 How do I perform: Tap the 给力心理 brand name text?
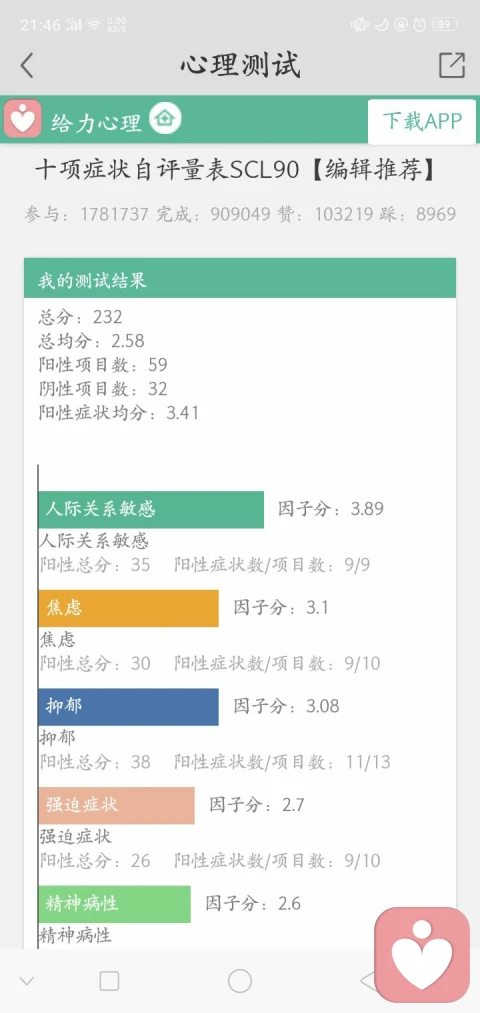coord(96,121)
